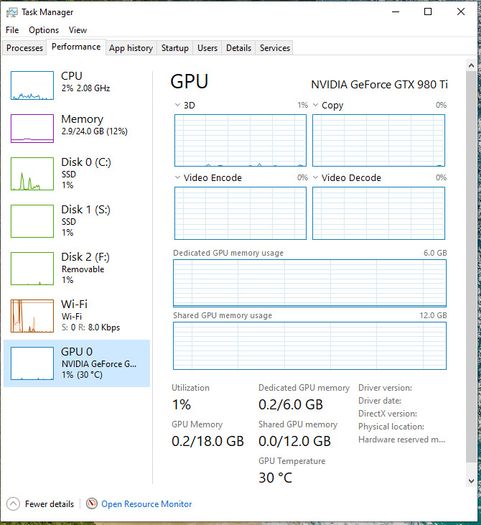Click the Resource Monitor icon
This screenshot has height=525, width=481.
(91, 504)
